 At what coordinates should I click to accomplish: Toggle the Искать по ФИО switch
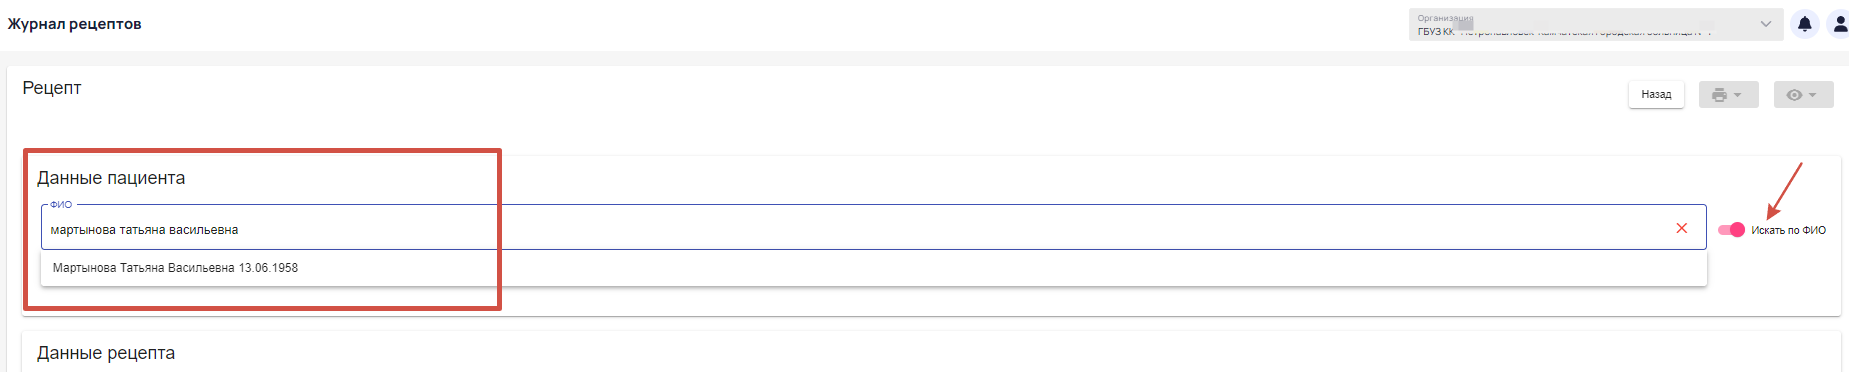(1731, 230)
